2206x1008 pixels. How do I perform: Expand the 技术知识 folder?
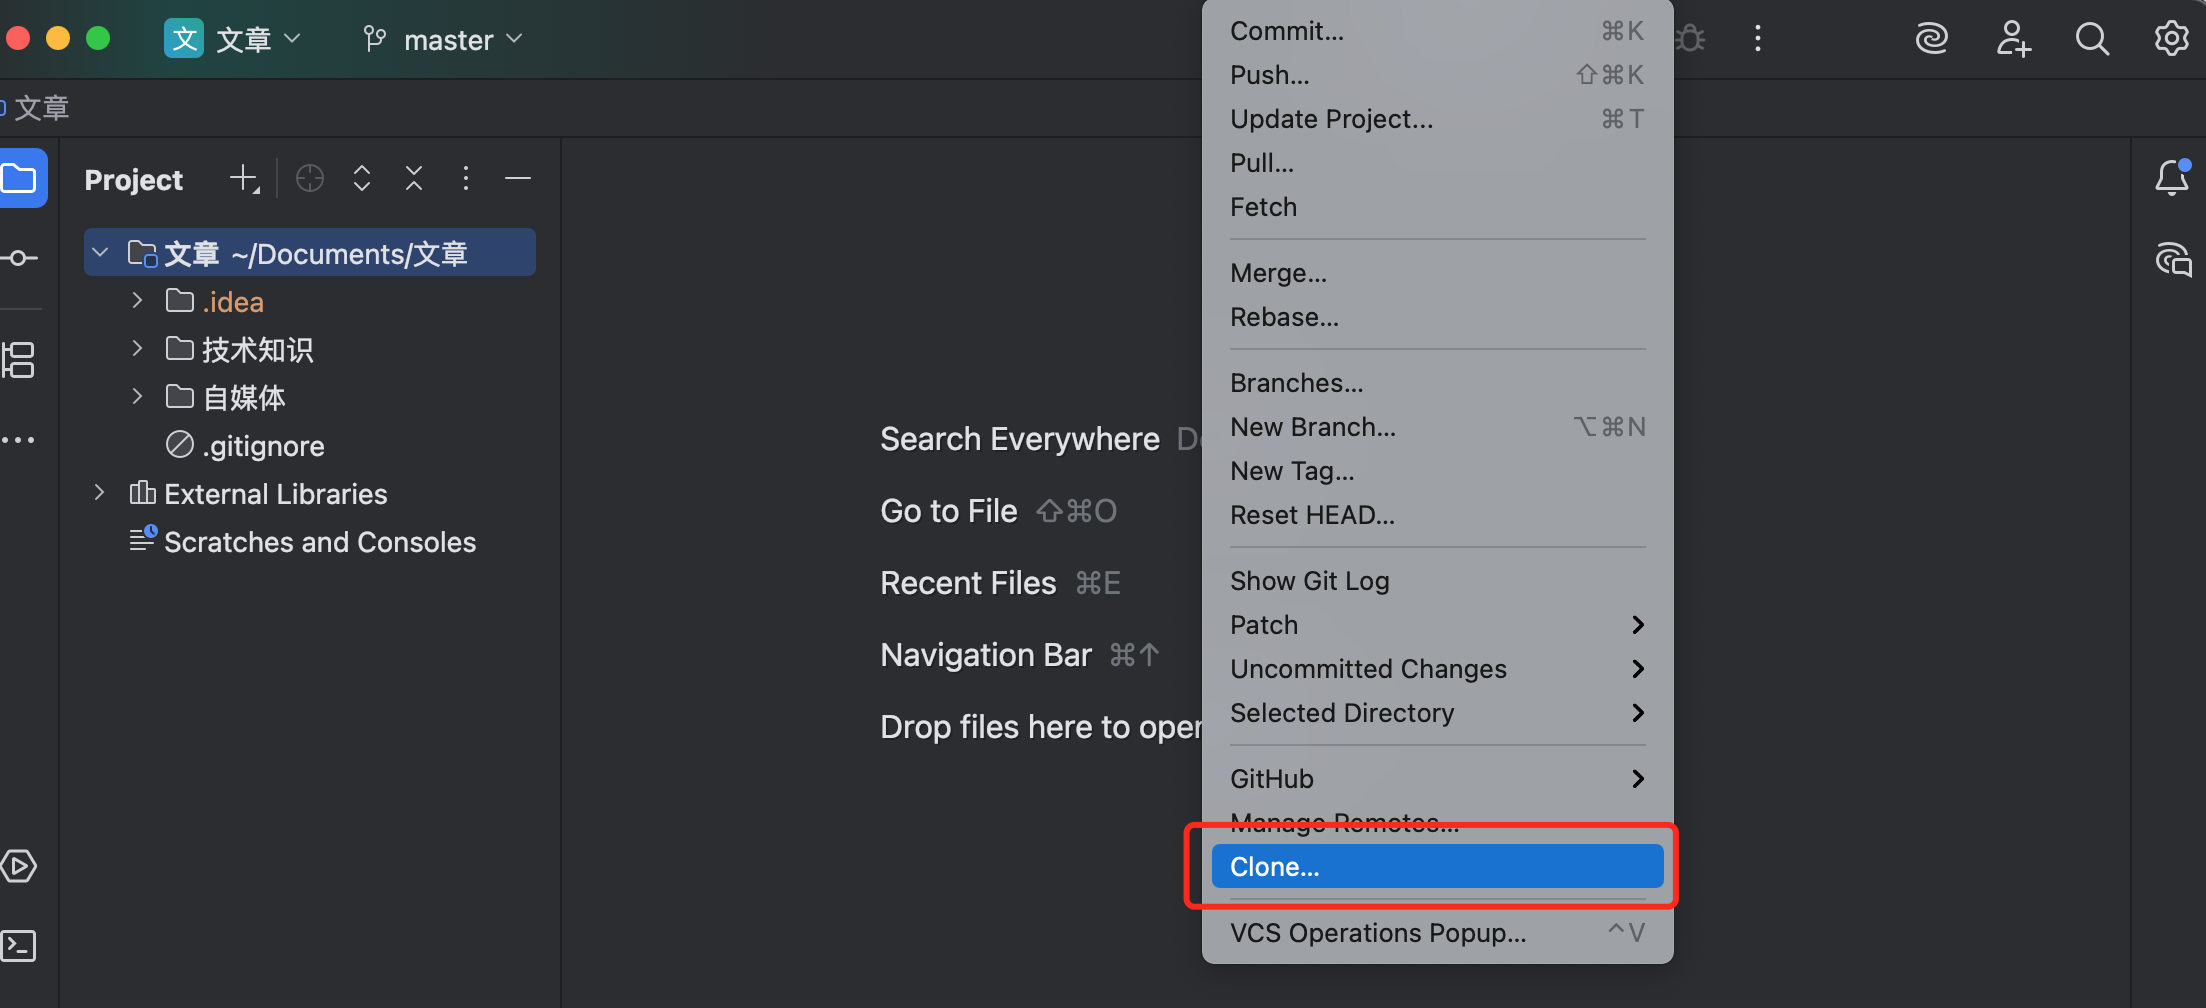point(137,349)
